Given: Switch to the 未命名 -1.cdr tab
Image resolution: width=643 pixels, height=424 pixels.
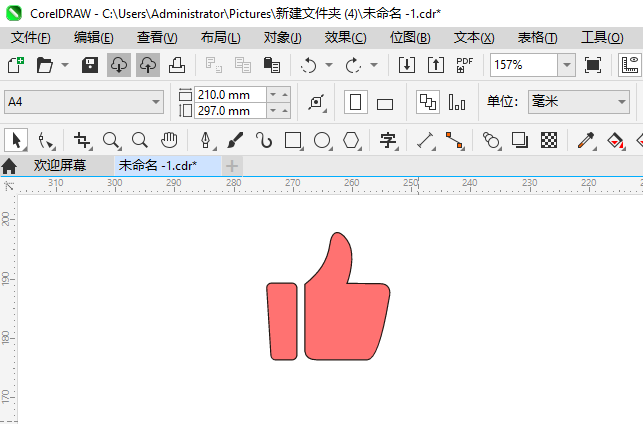Looking at the screenshot, I should pos(167,166).
